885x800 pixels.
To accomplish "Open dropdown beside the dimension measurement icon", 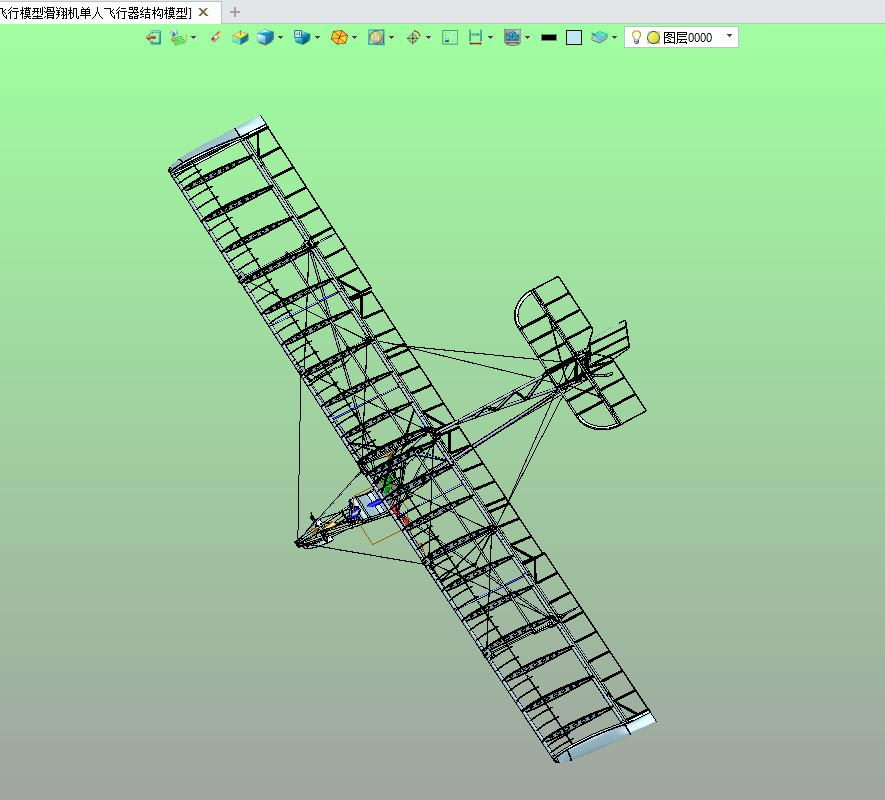I will tap(490, 38).
